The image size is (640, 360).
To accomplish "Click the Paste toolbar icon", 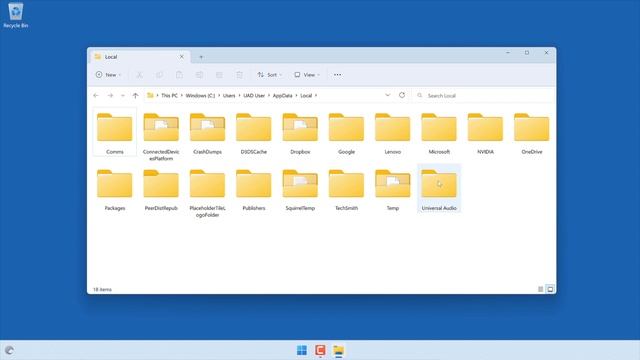I will point(179,75).
